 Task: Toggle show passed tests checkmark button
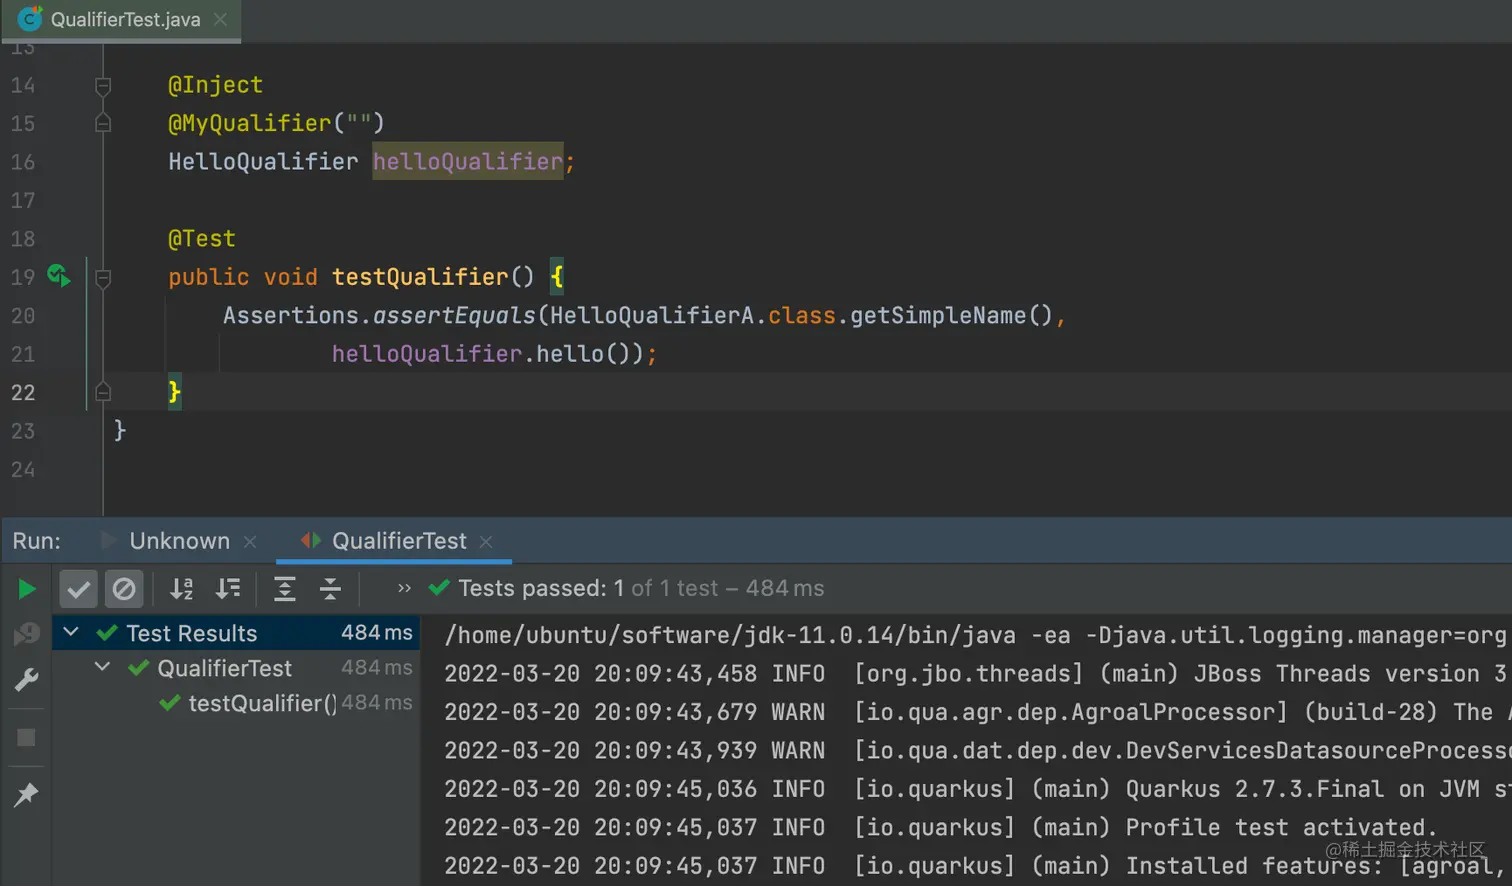pos(78,589)
